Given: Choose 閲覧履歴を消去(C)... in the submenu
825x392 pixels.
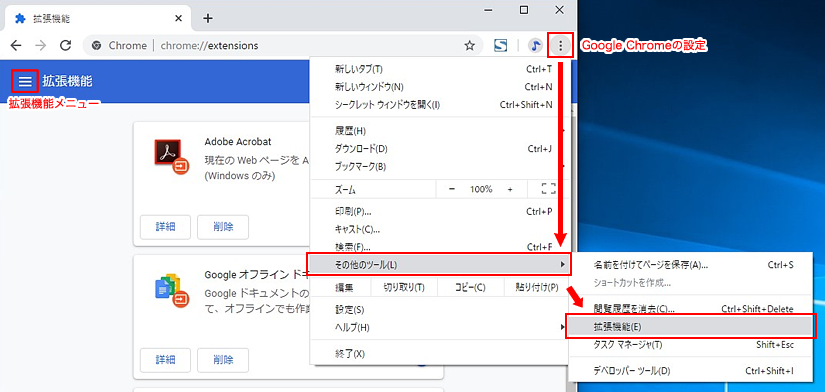Looking at the screenshot, I should pos(691,309).
